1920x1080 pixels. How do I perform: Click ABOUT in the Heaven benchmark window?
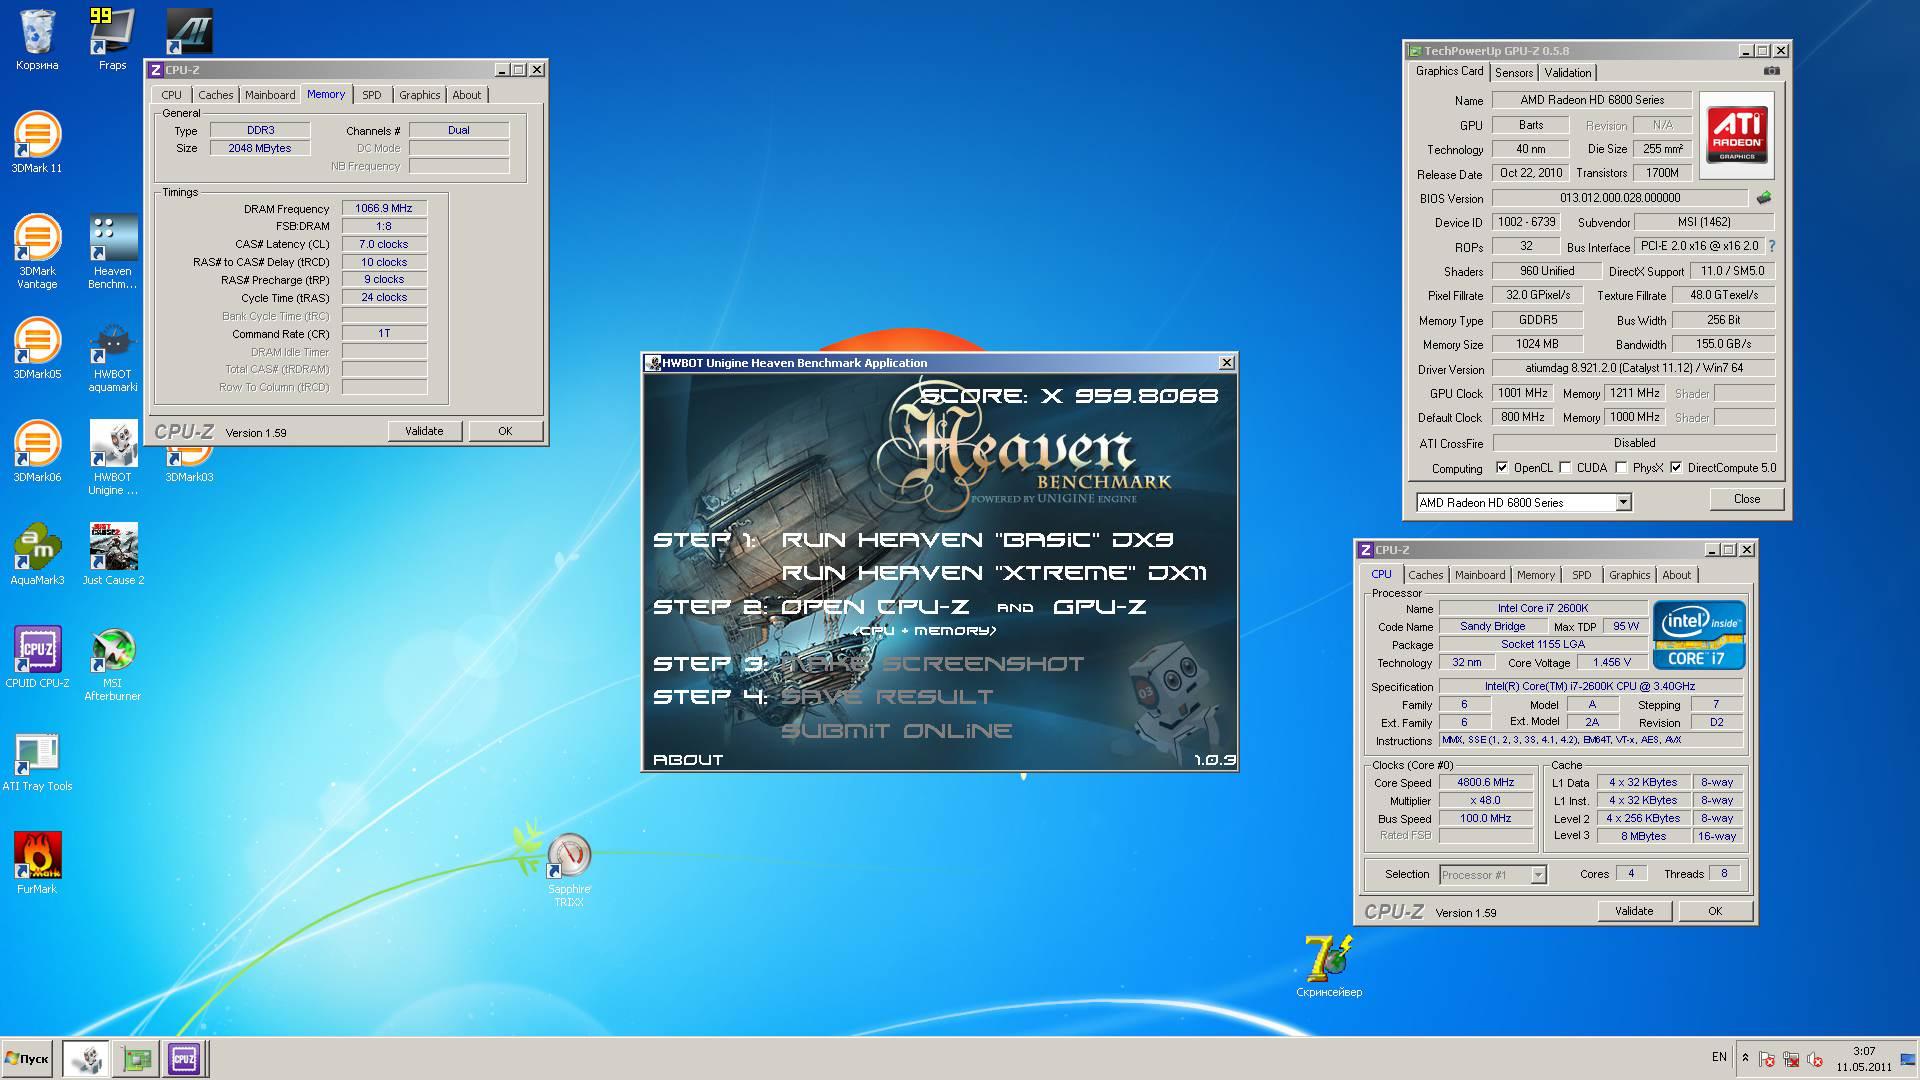[688, 760]
